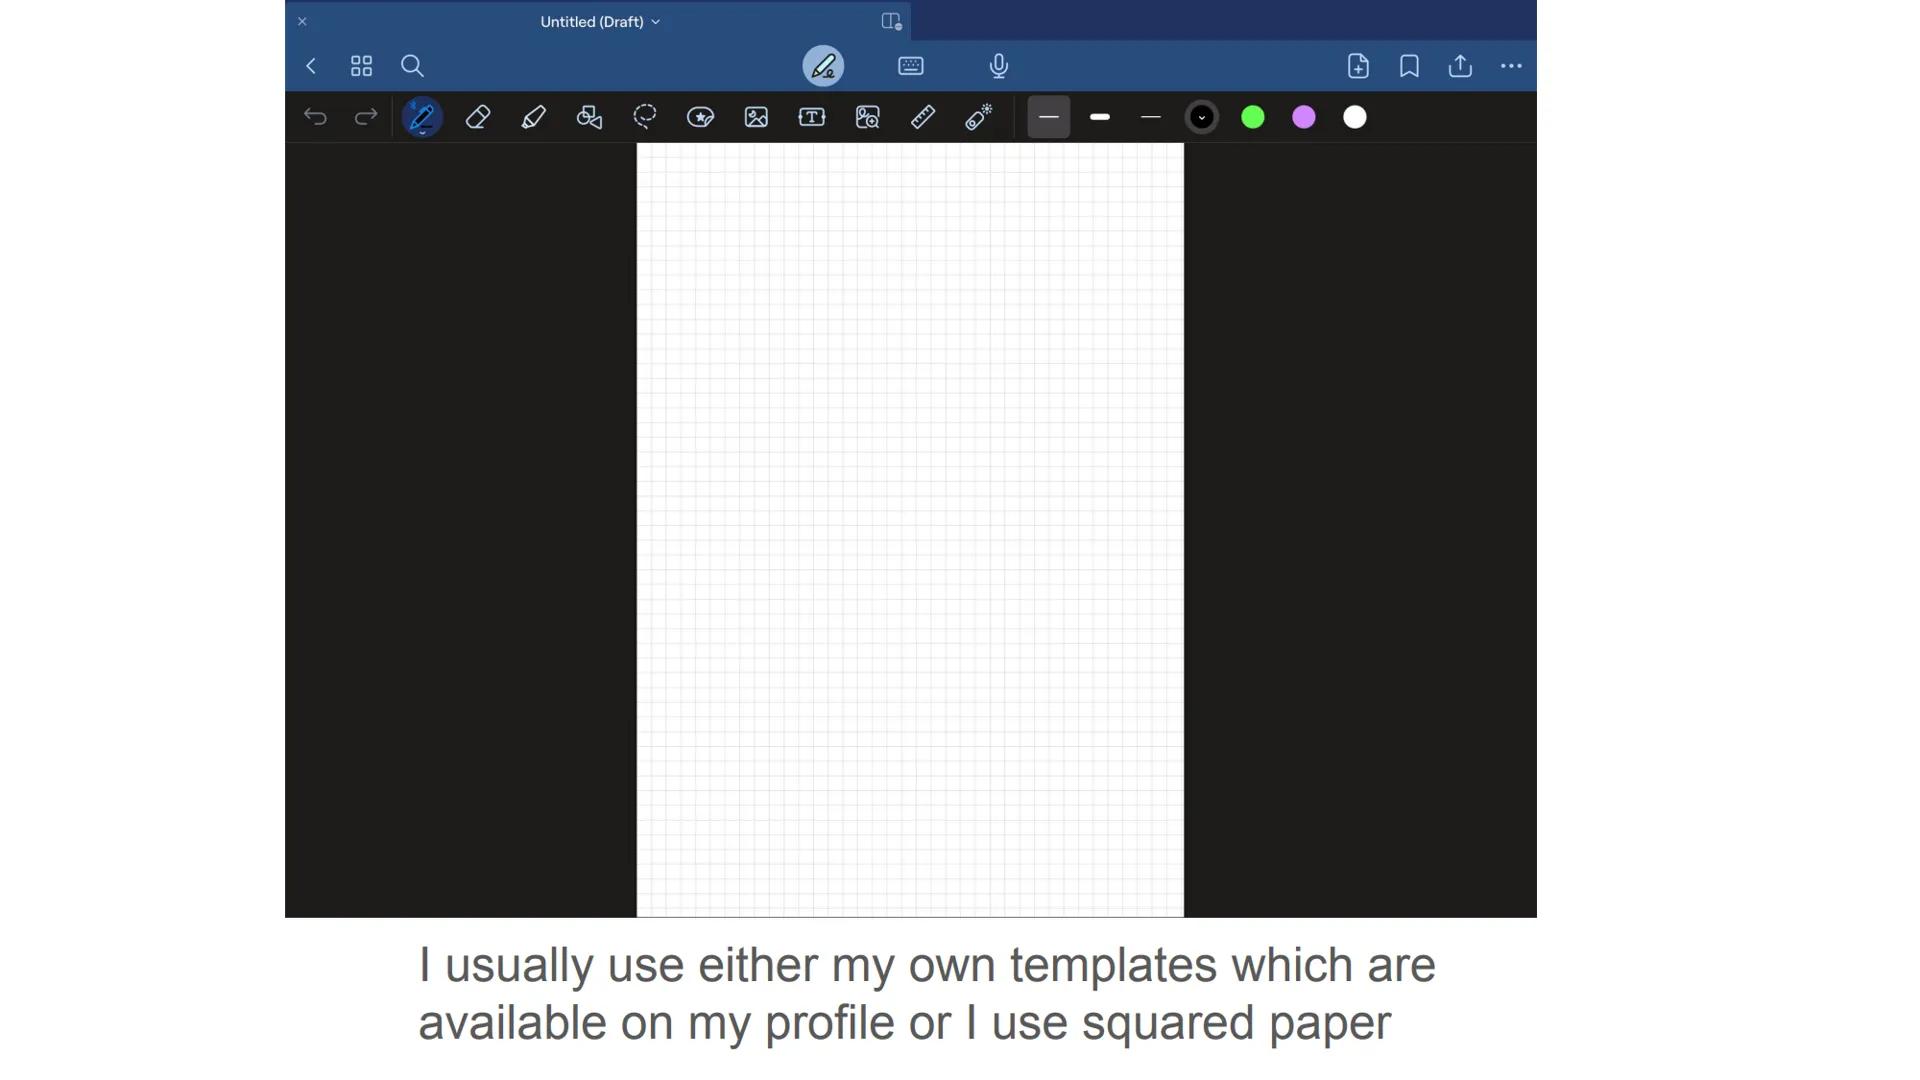Open the page thumbnails grid view
Image resolution: width=1920 pixels, height=1080 pixels.
[361, 66]
